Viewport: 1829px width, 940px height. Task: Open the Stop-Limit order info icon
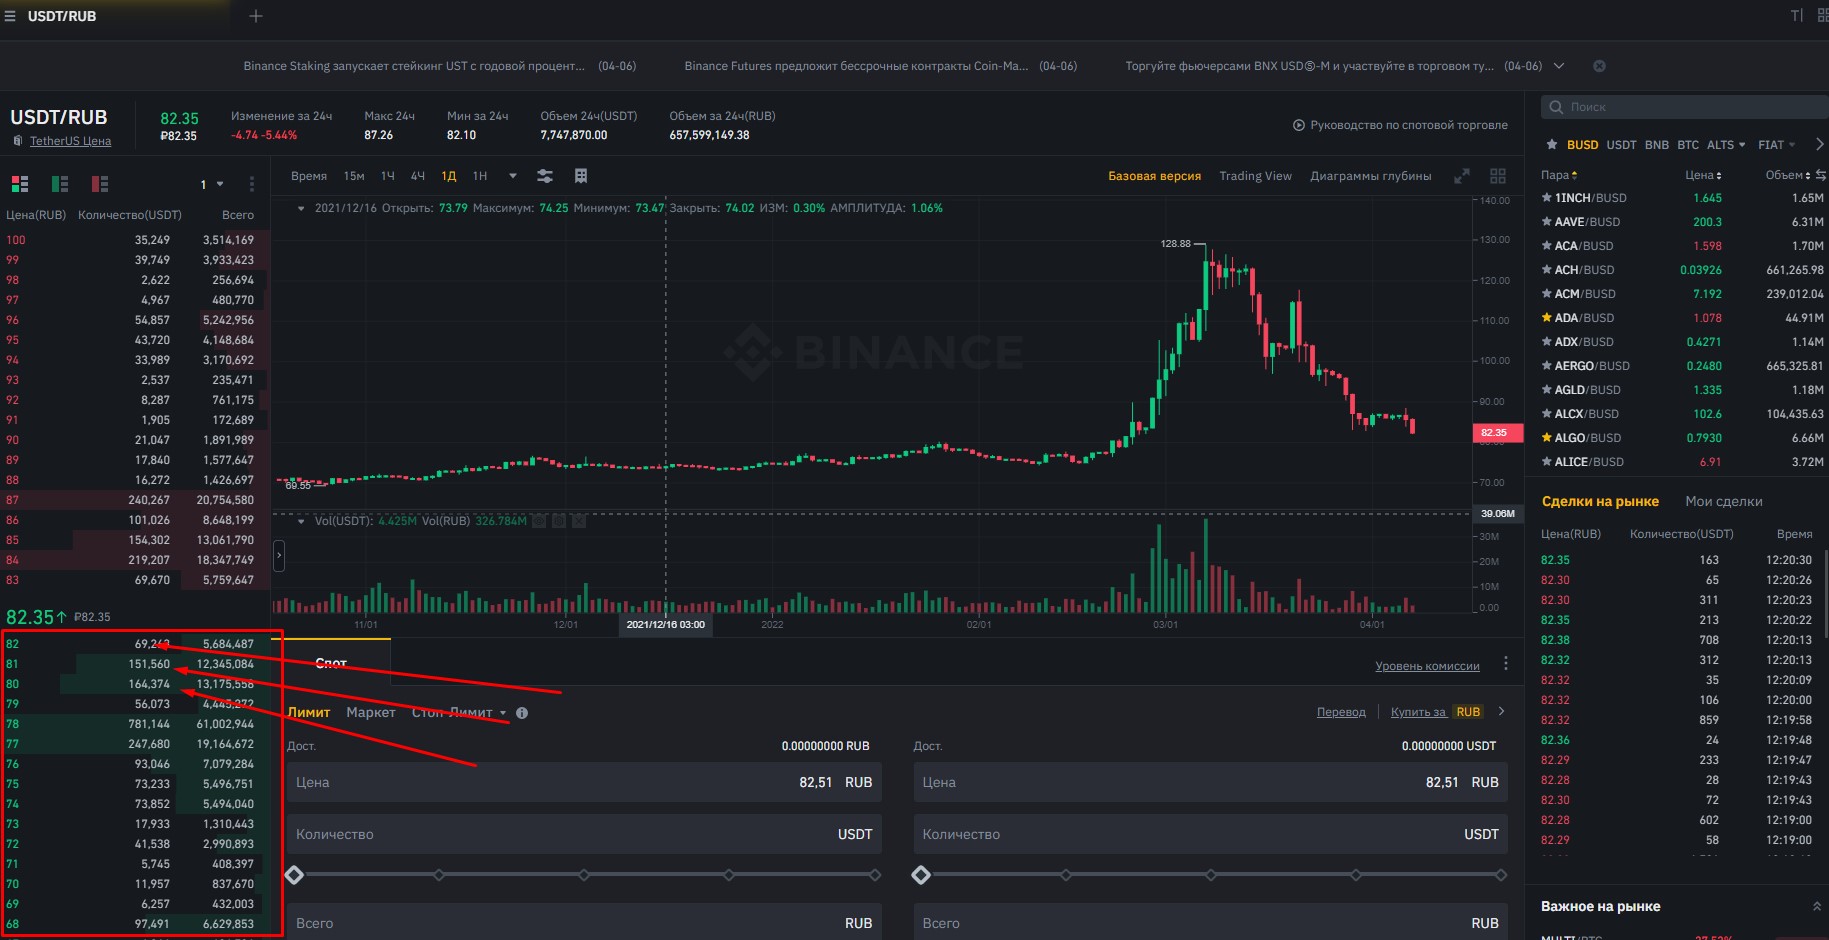pyautogui.click(x=522, y=713)
